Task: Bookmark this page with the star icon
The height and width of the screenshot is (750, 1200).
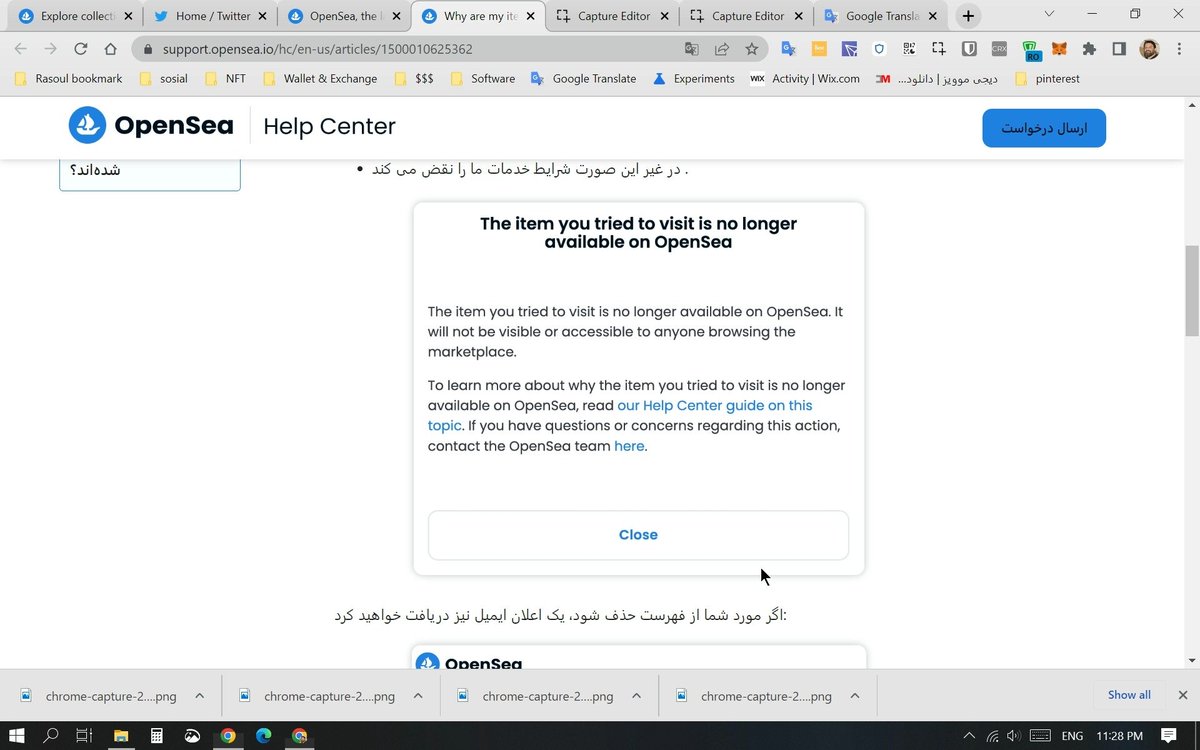Action: point(751,49)
